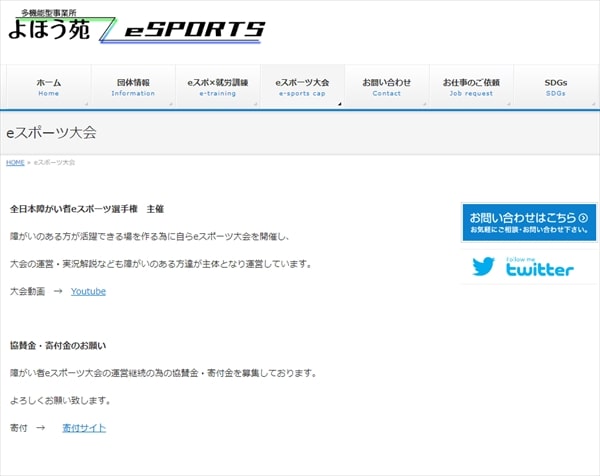Click the eスポーツ大会 breadcrumb current item
The height and width of the screenshot is (476, 600).
54,162
